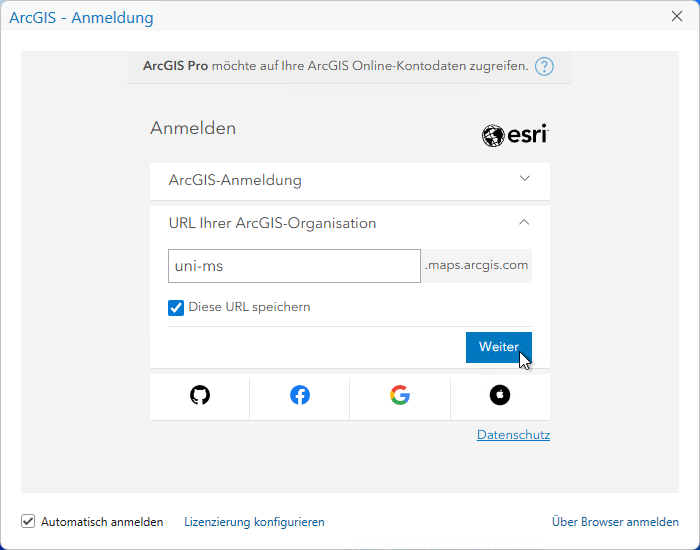This screenshot has height=550, width=700.
Task: Select the "ArcGIS-Anmeldung" section header label
Action: click(235, 181)
